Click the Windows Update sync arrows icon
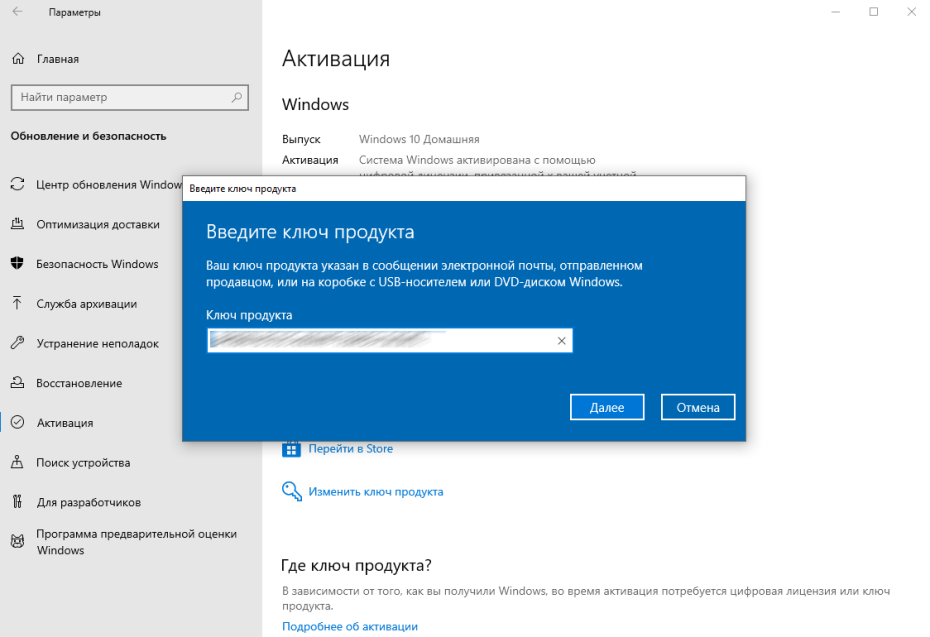The height and width of the screenshot is (637, 930). point(18,184)
